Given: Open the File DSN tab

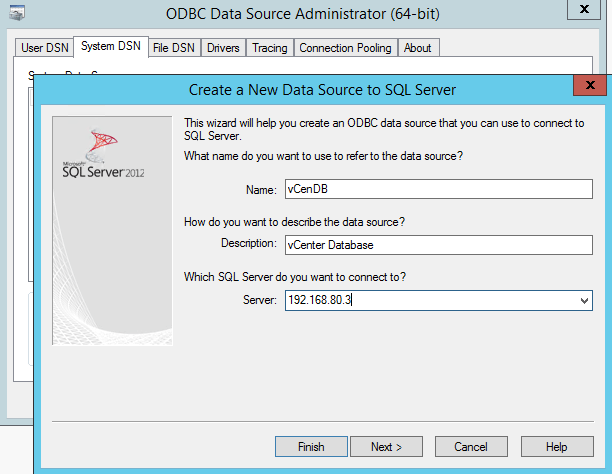Looking at the screenshot, I should pyautogui.click(x=174, y=48).
